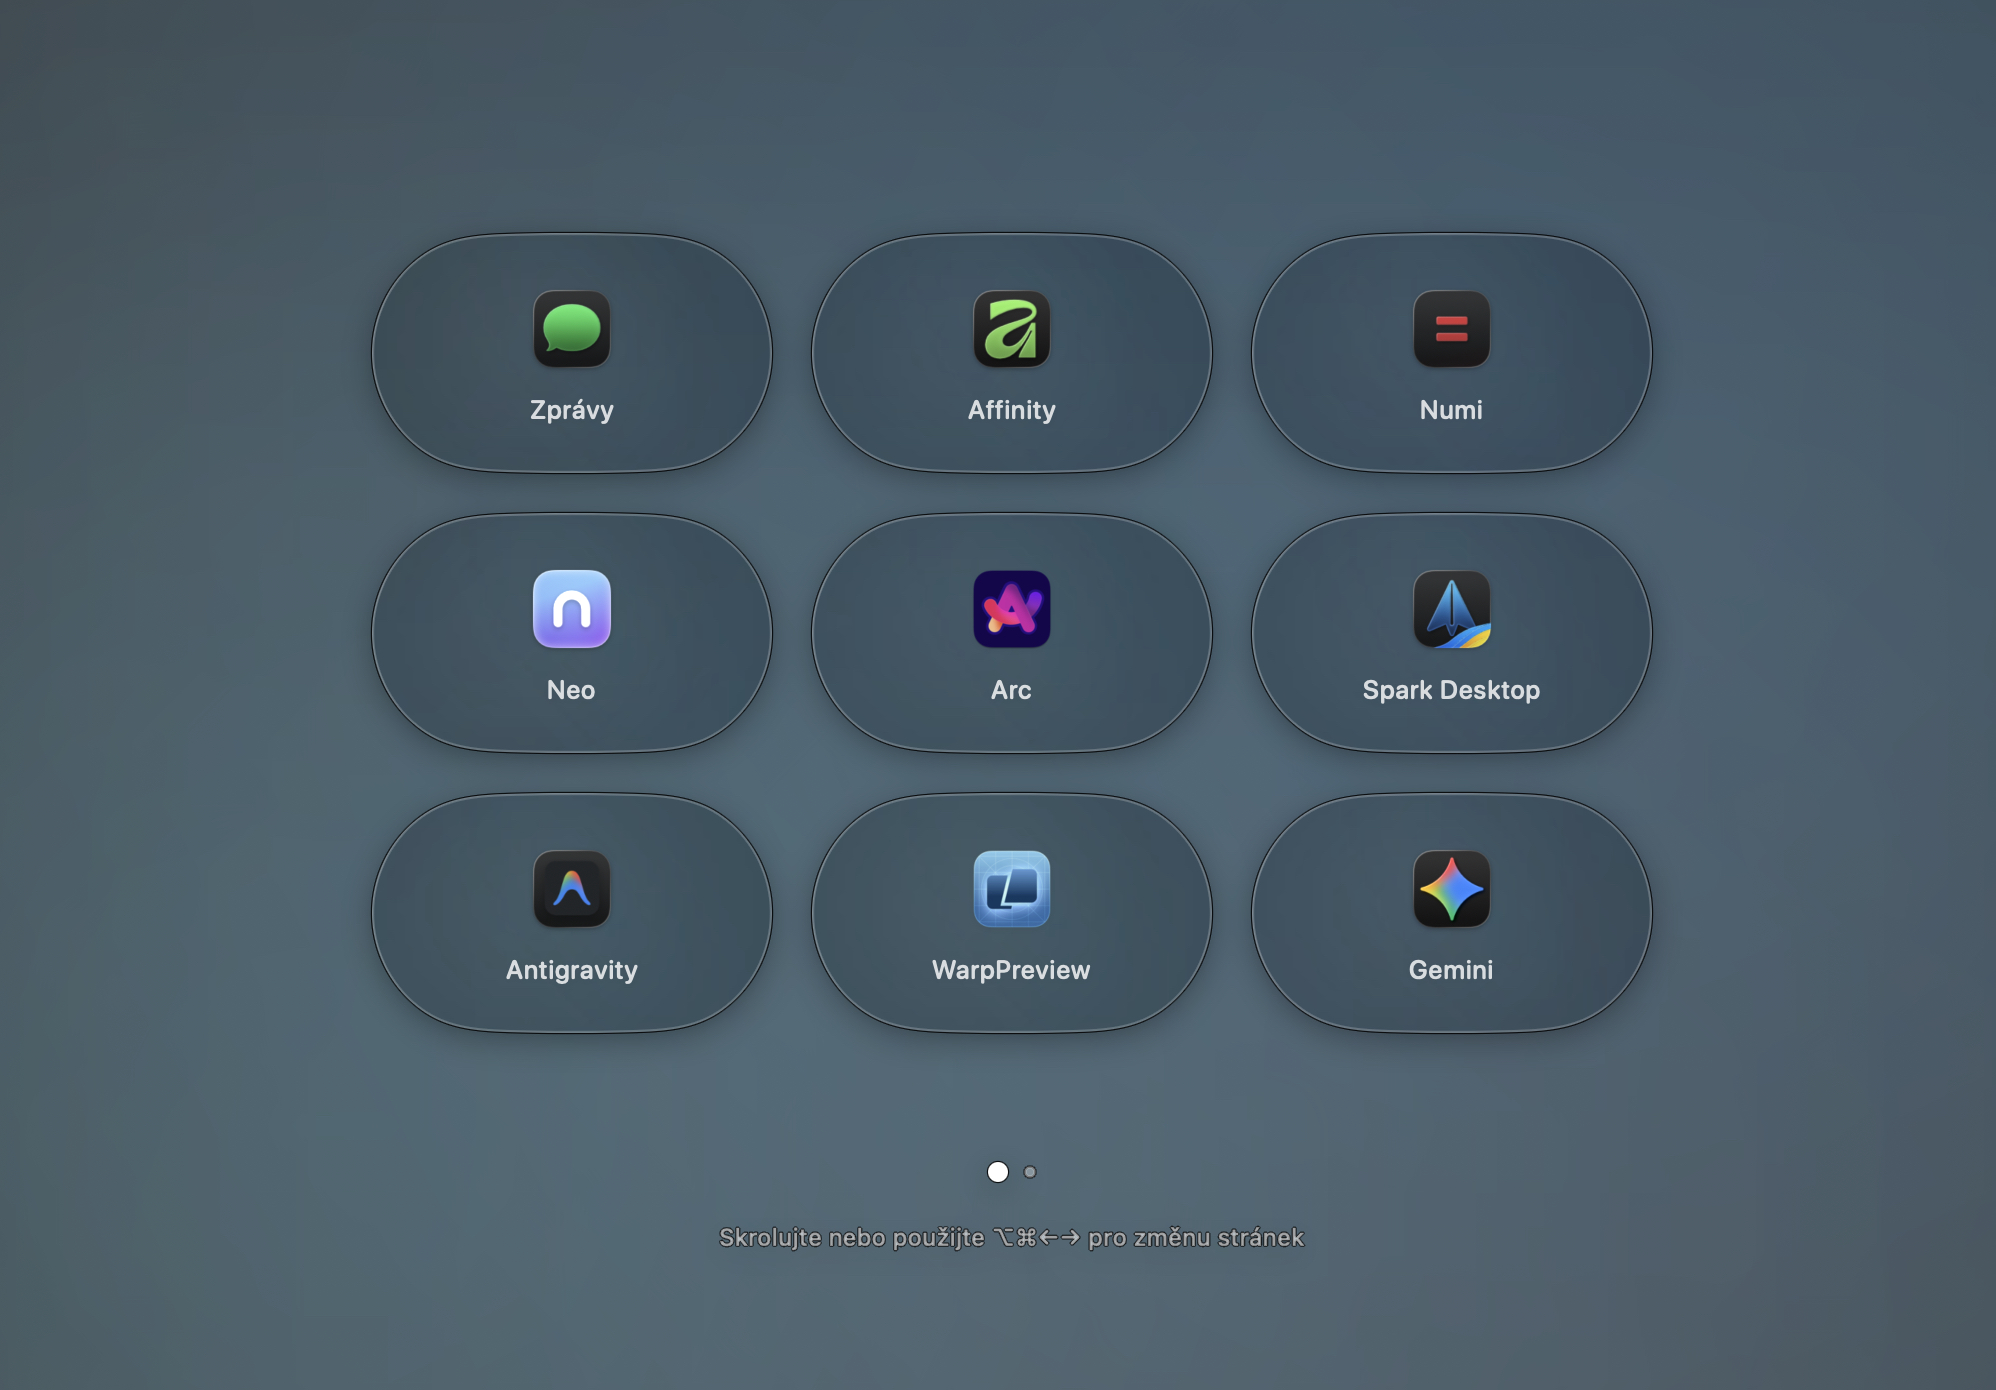Switch to the second Launchpad page dot

click(1029, 1172)
